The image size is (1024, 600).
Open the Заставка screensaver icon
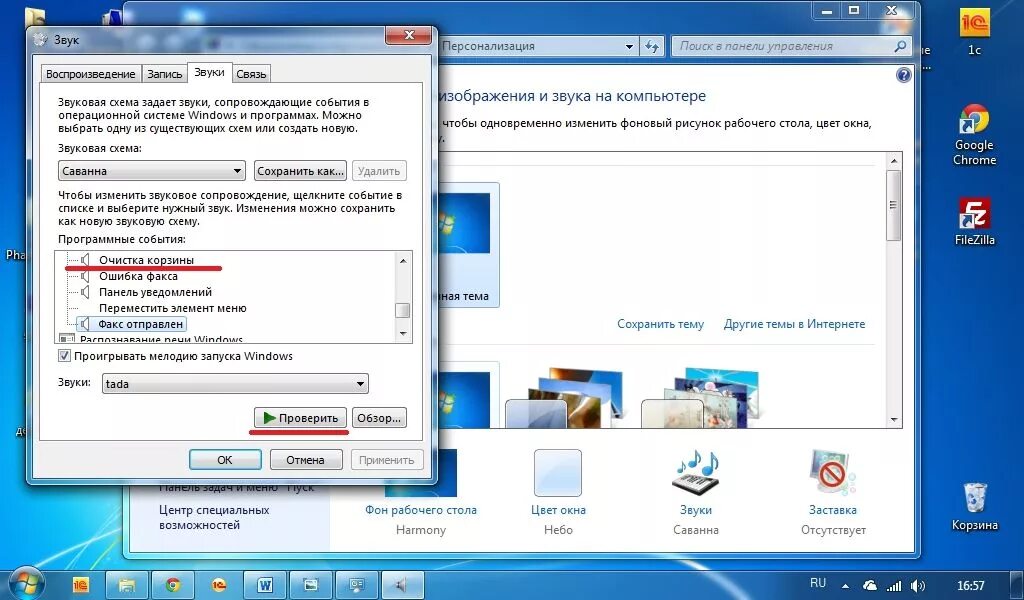832,473
